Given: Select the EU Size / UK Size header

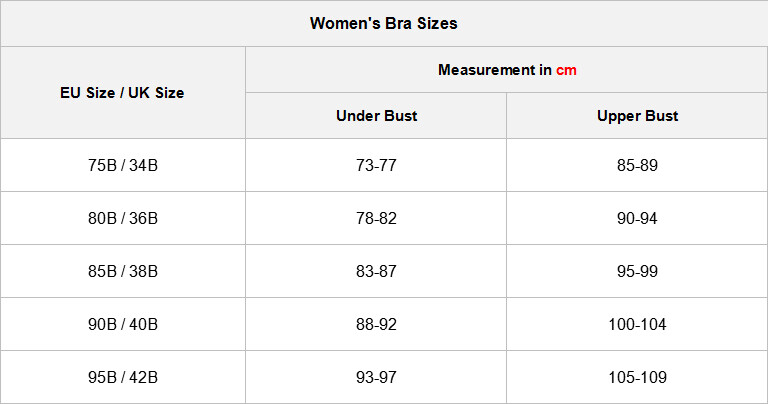Looking at the screenshot, I should [x=122, y=93].
